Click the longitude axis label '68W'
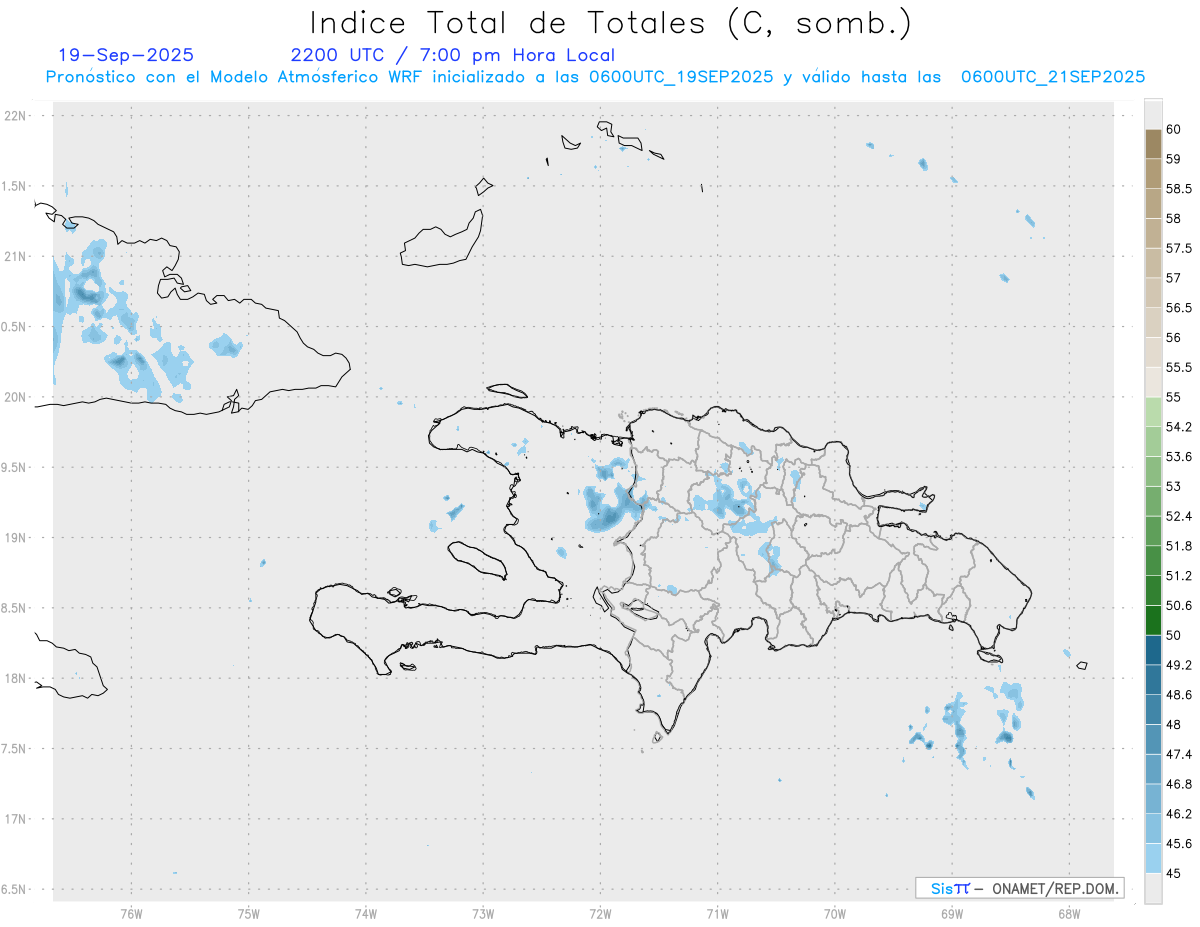 [1069, 913]
